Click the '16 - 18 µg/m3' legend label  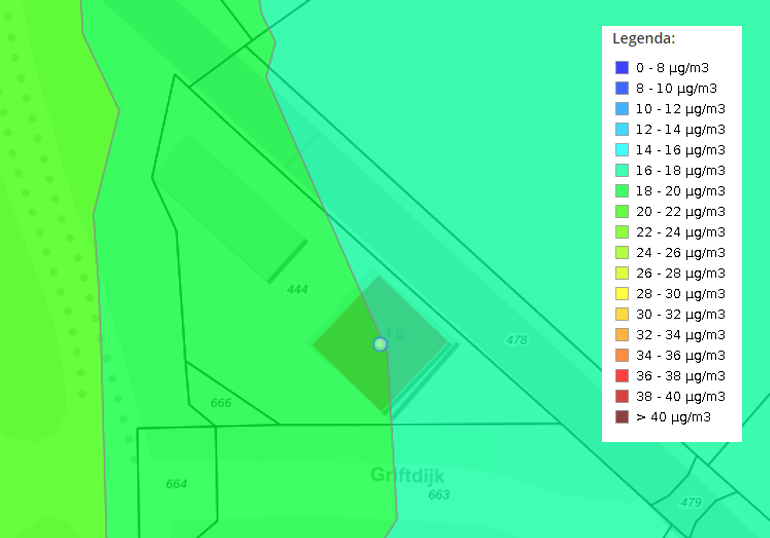pos(680,171)
